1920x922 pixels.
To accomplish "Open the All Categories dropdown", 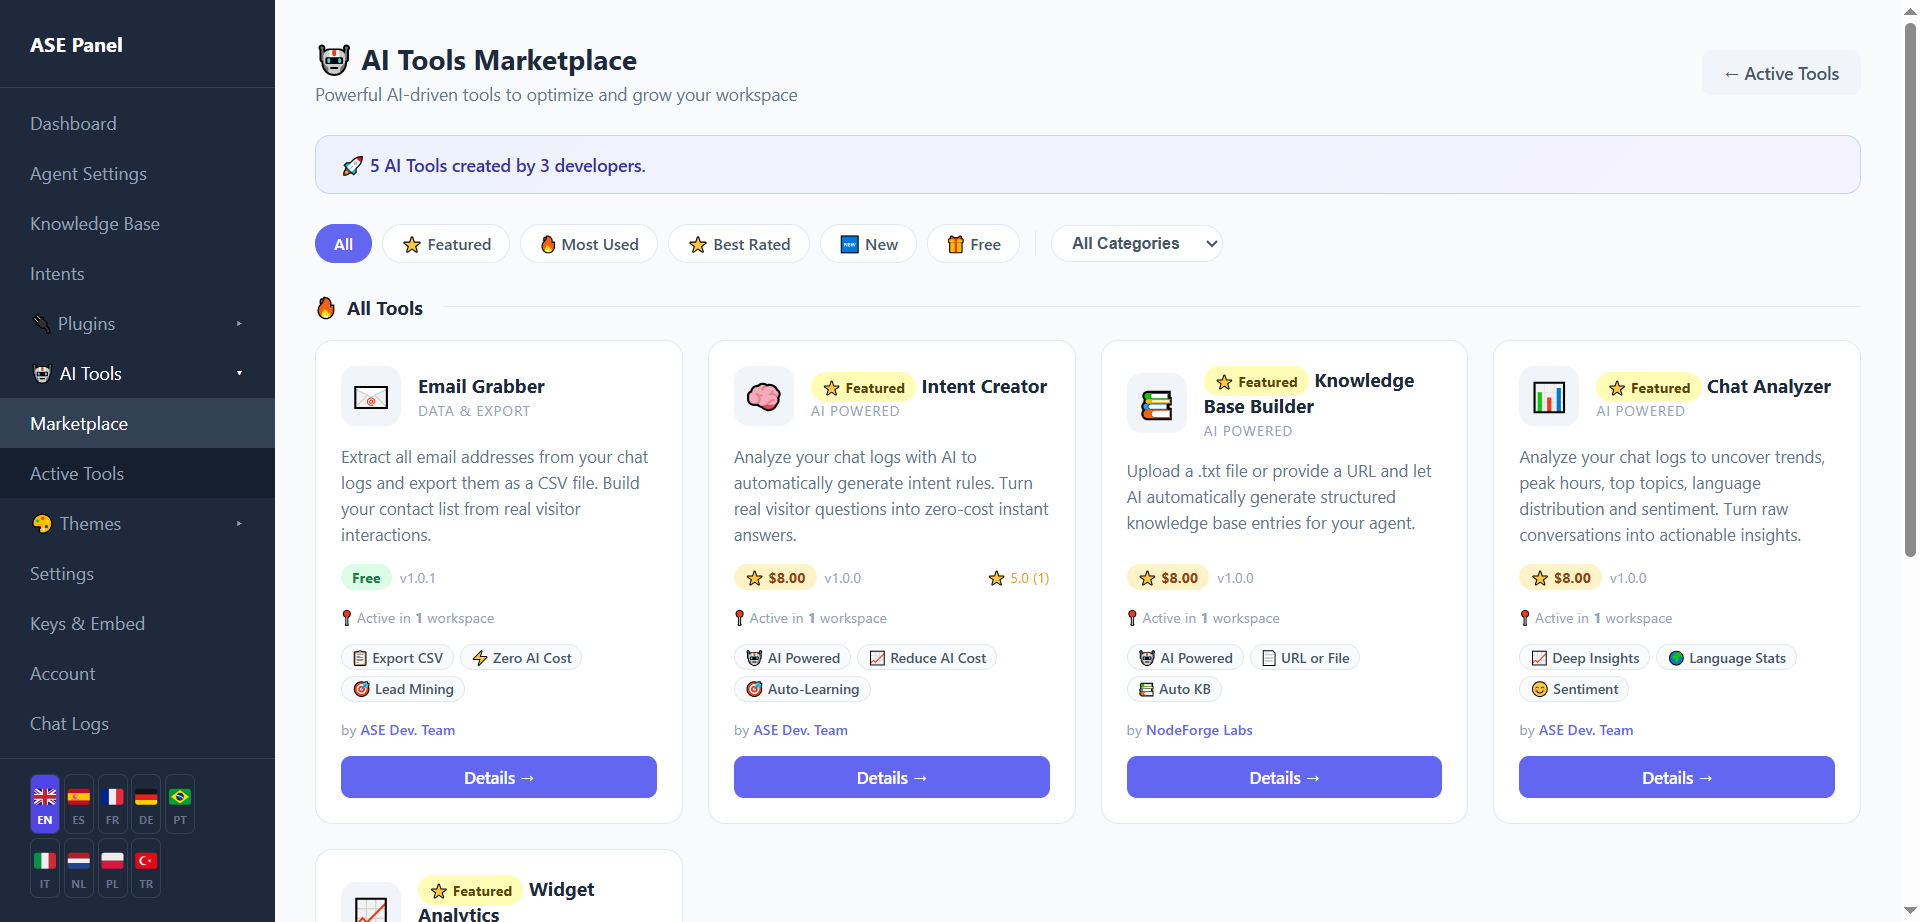I will 1137,244.
